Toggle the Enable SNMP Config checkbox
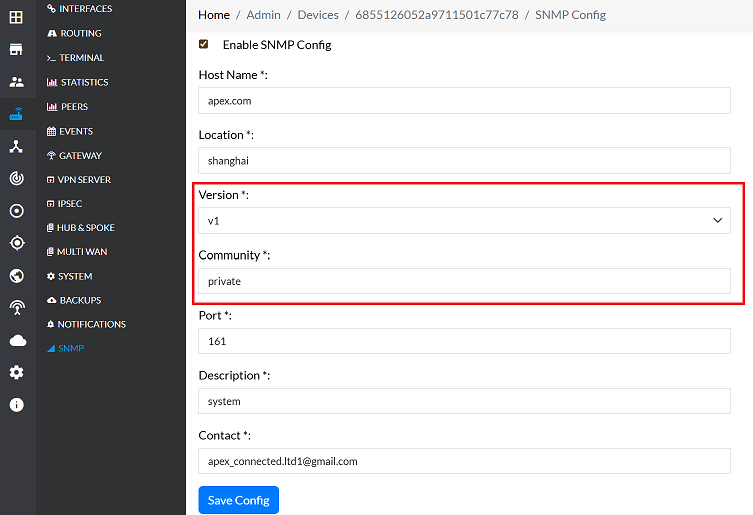This screenshot has width=753, height=515. coord(204,44)
